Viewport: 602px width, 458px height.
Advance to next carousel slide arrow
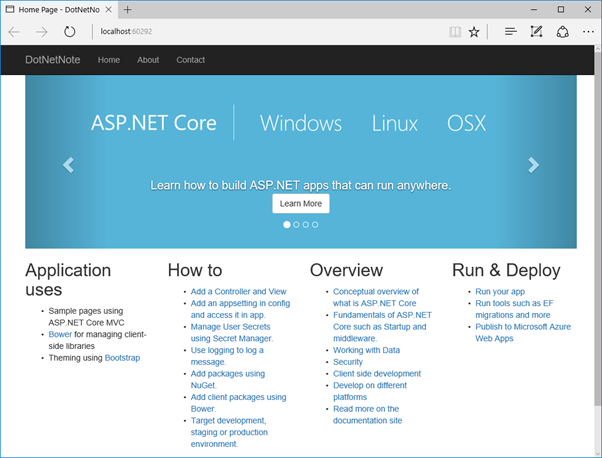533,165
